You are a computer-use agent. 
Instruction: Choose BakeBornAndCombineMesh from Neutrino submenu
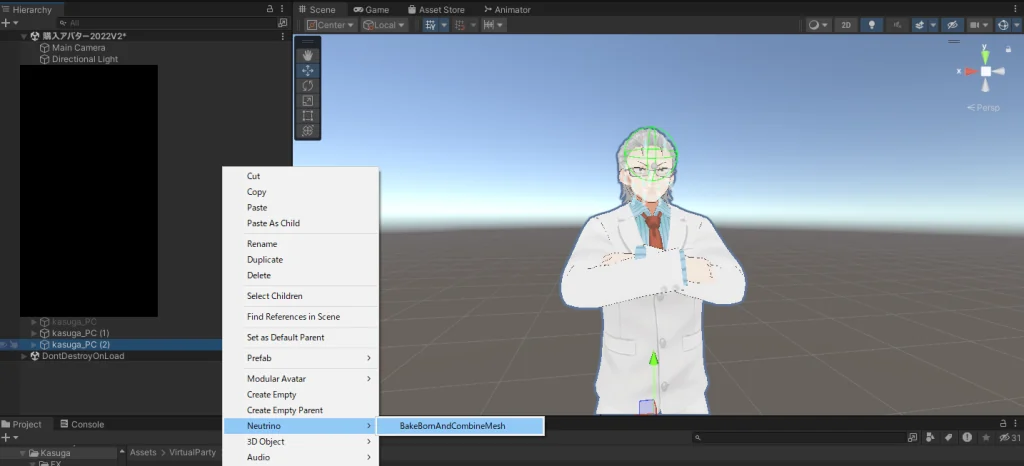click(x=460, y=426)
